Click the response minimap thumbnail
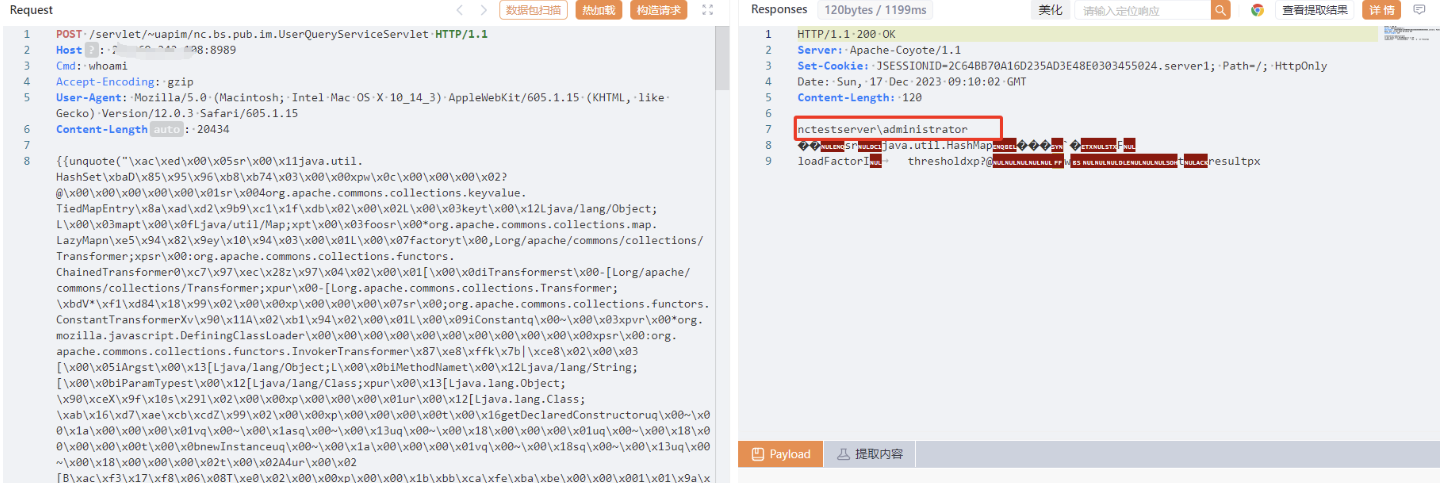The image size is (1447, 483). tap(1409, 35)
